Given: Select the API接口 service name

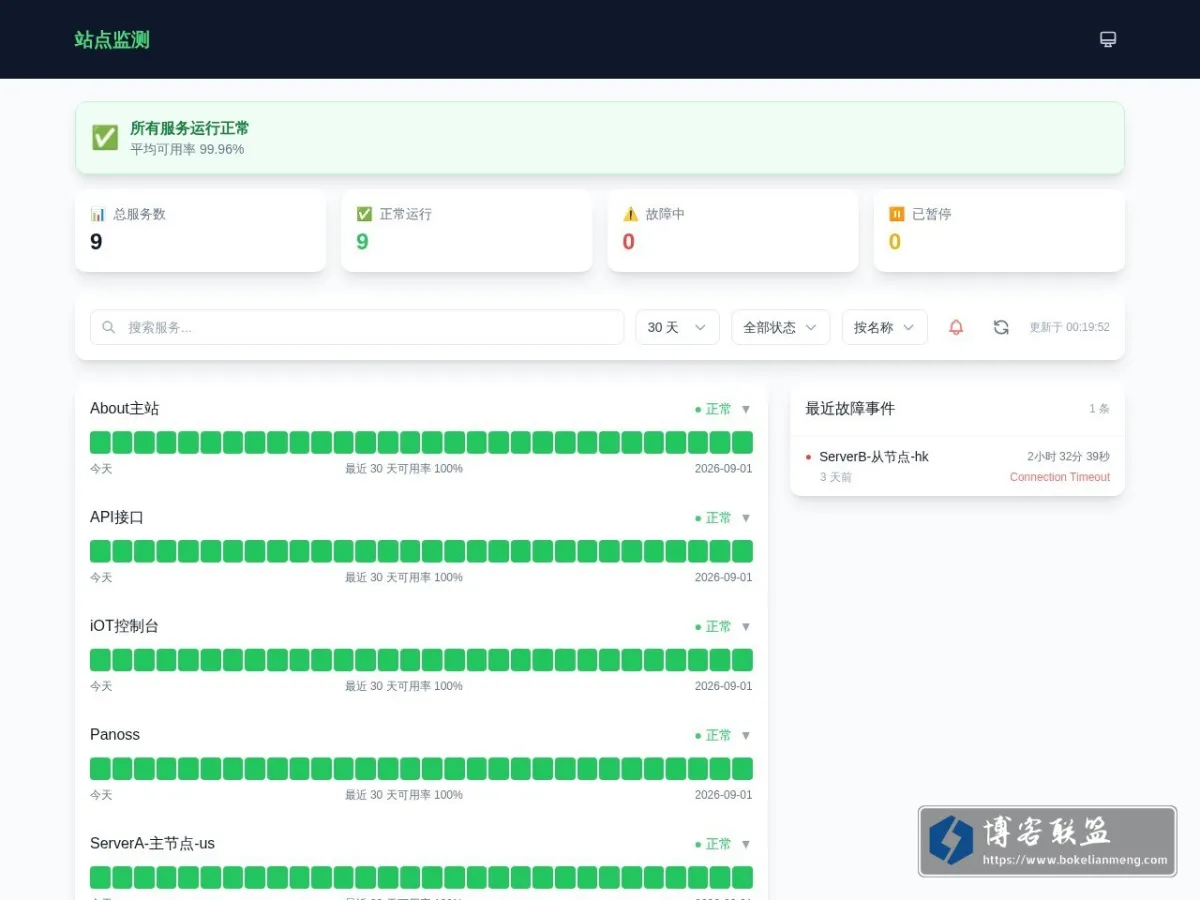Looking at the screenshot, I should (117, 517).
